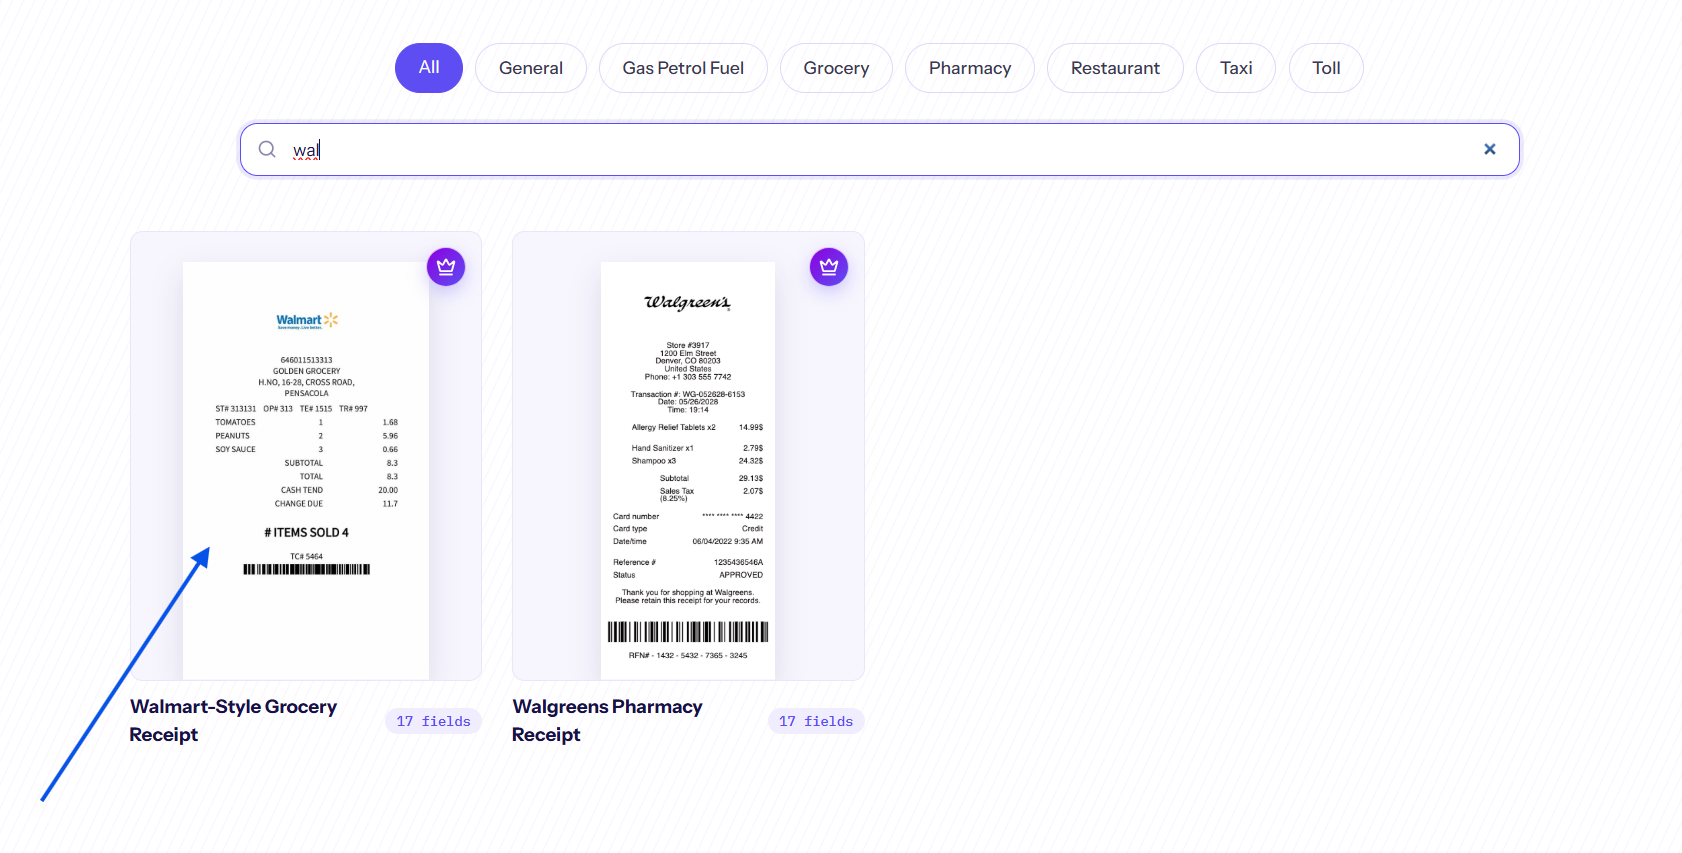
Task: Pick the Toll category filter
Action: [1326, 68]
